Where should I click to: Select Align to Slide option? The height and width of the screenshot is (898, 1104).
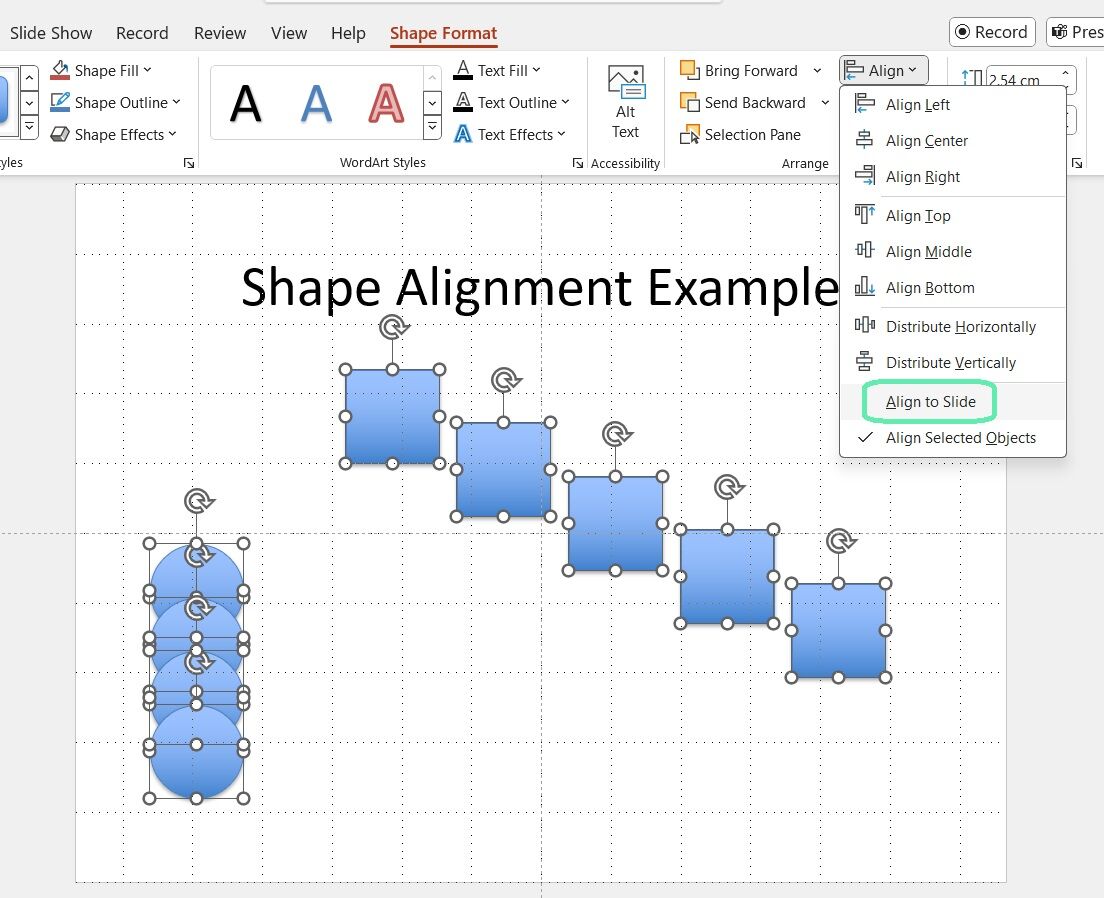[953, 401]
